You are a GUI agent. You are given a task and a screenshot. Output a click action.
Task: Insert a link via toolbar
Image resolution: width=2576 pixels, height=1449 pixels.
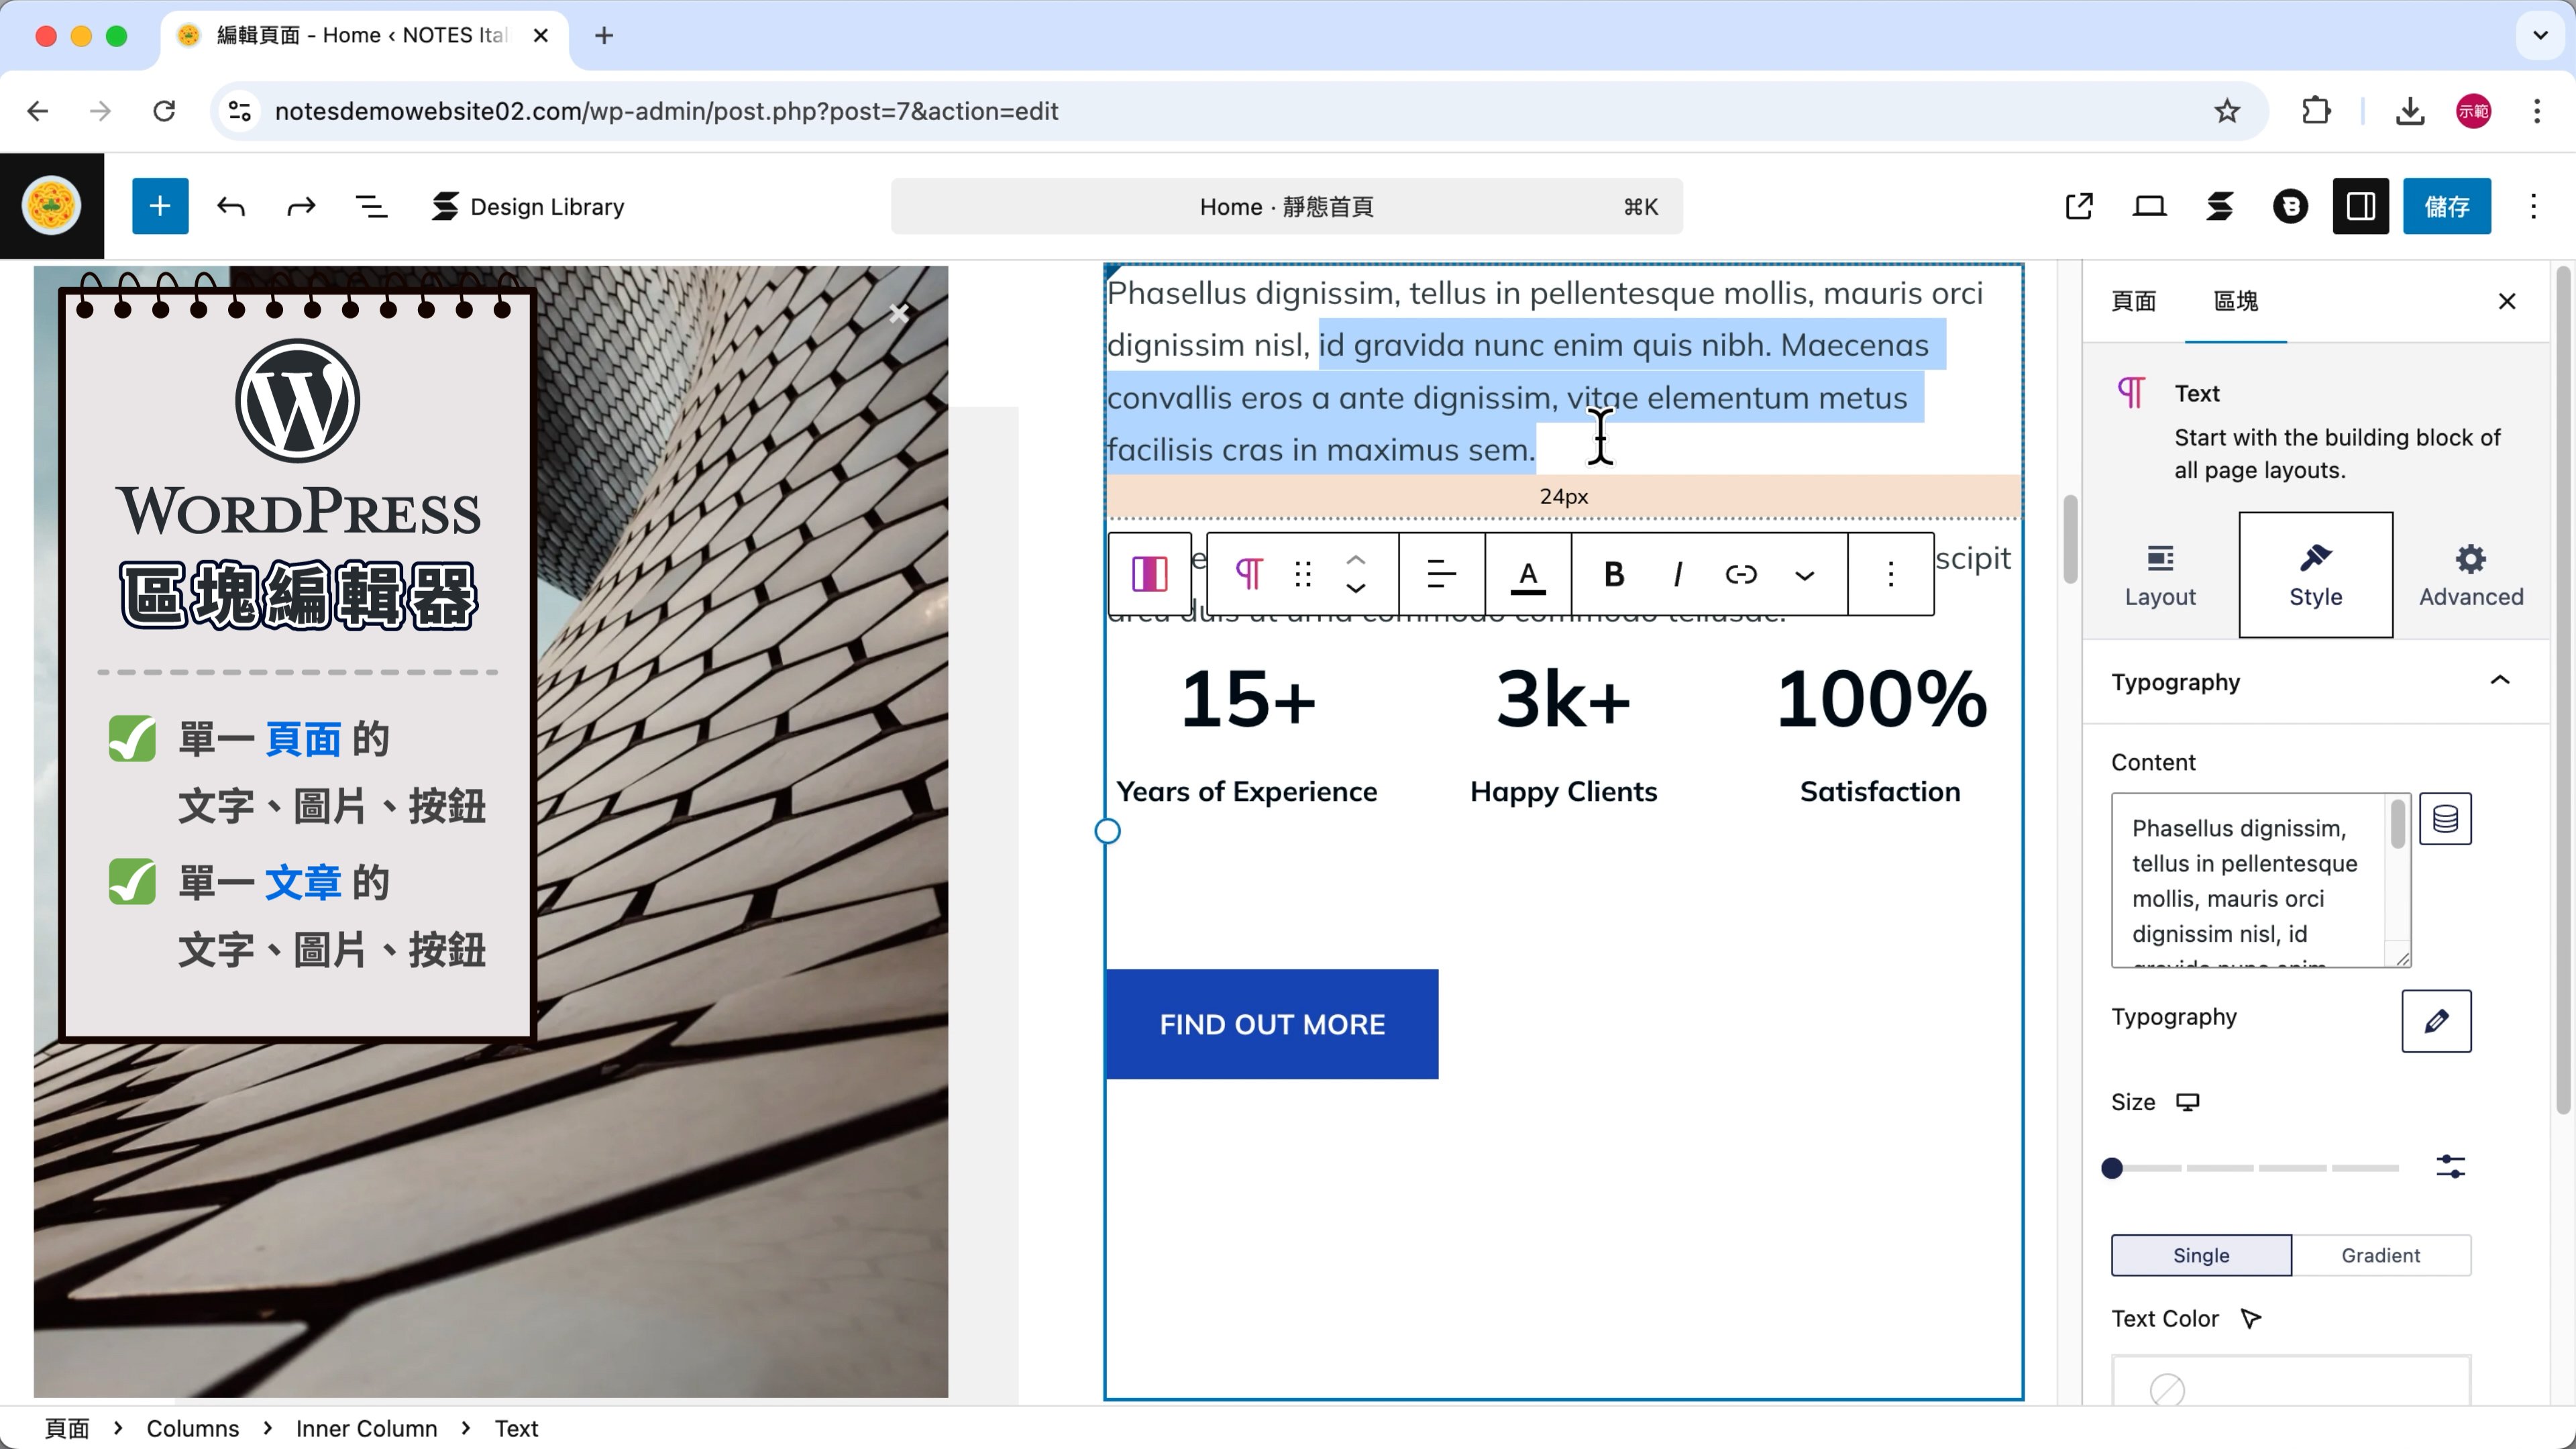[1741, 574]
